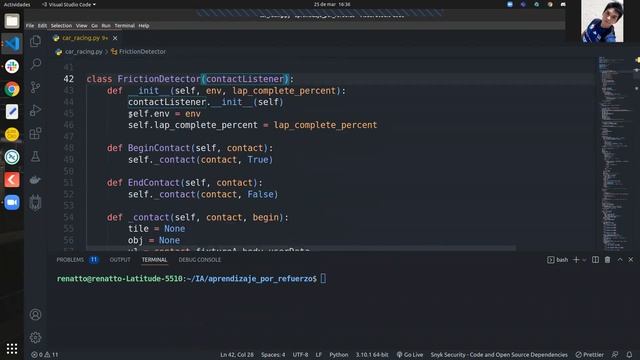The height and width of the screenshot is (360, 640).
Task: Open Zoom in the Ubuntu dock
Action: [12, 202]
